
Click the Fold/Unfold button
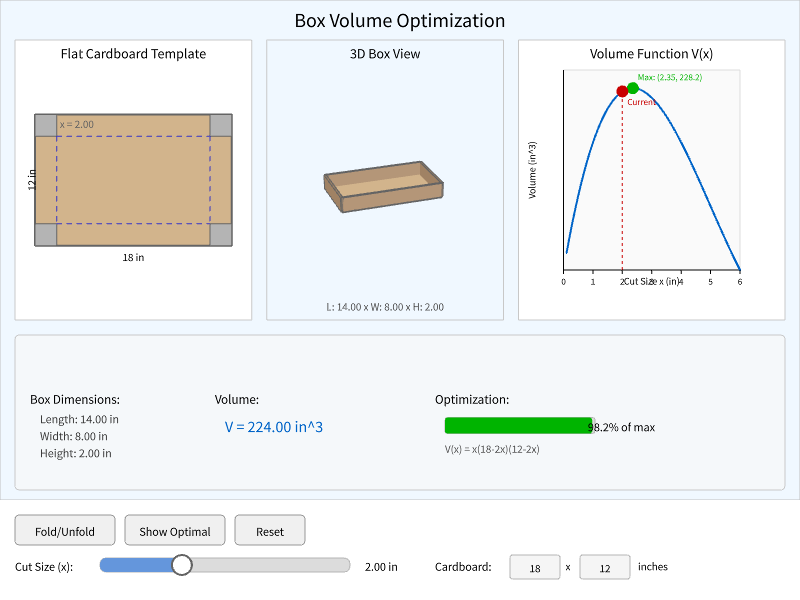[x=64, y=530]
